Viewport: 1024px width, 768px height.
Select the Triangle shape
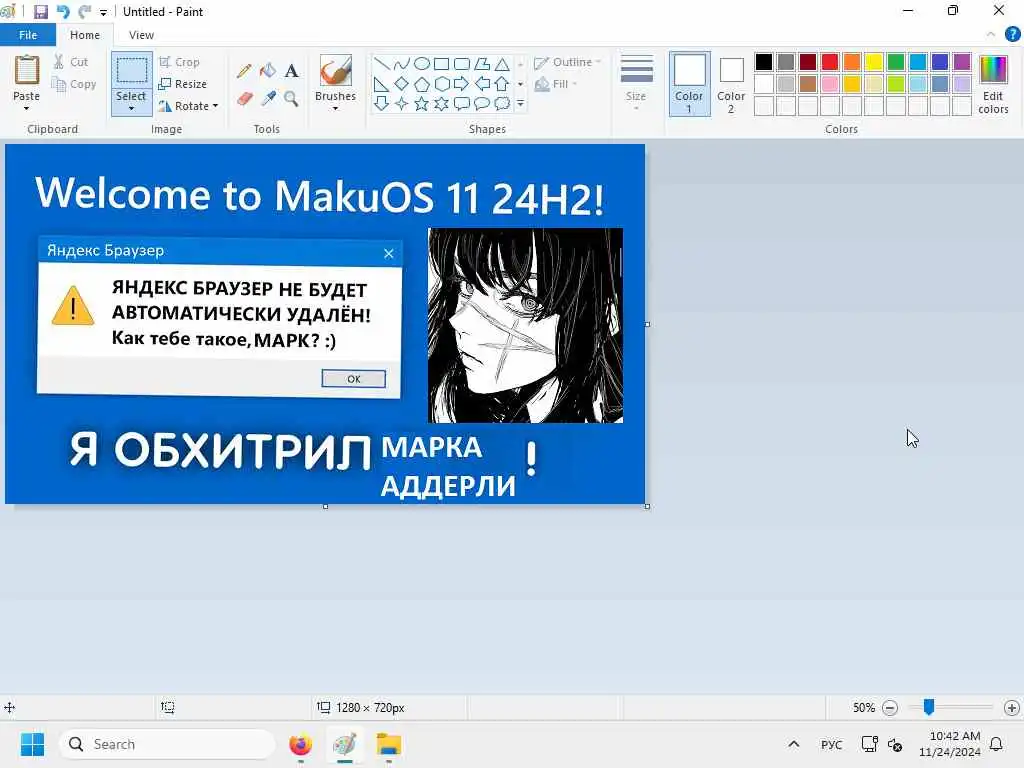pyautogui.click(x=502, y=63)
